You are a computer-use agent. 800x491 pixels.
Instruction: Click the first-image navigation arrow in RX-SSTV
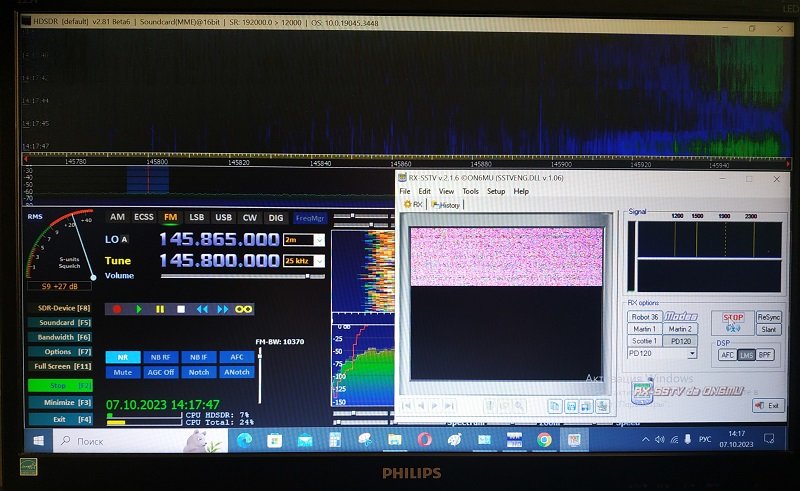407,406
